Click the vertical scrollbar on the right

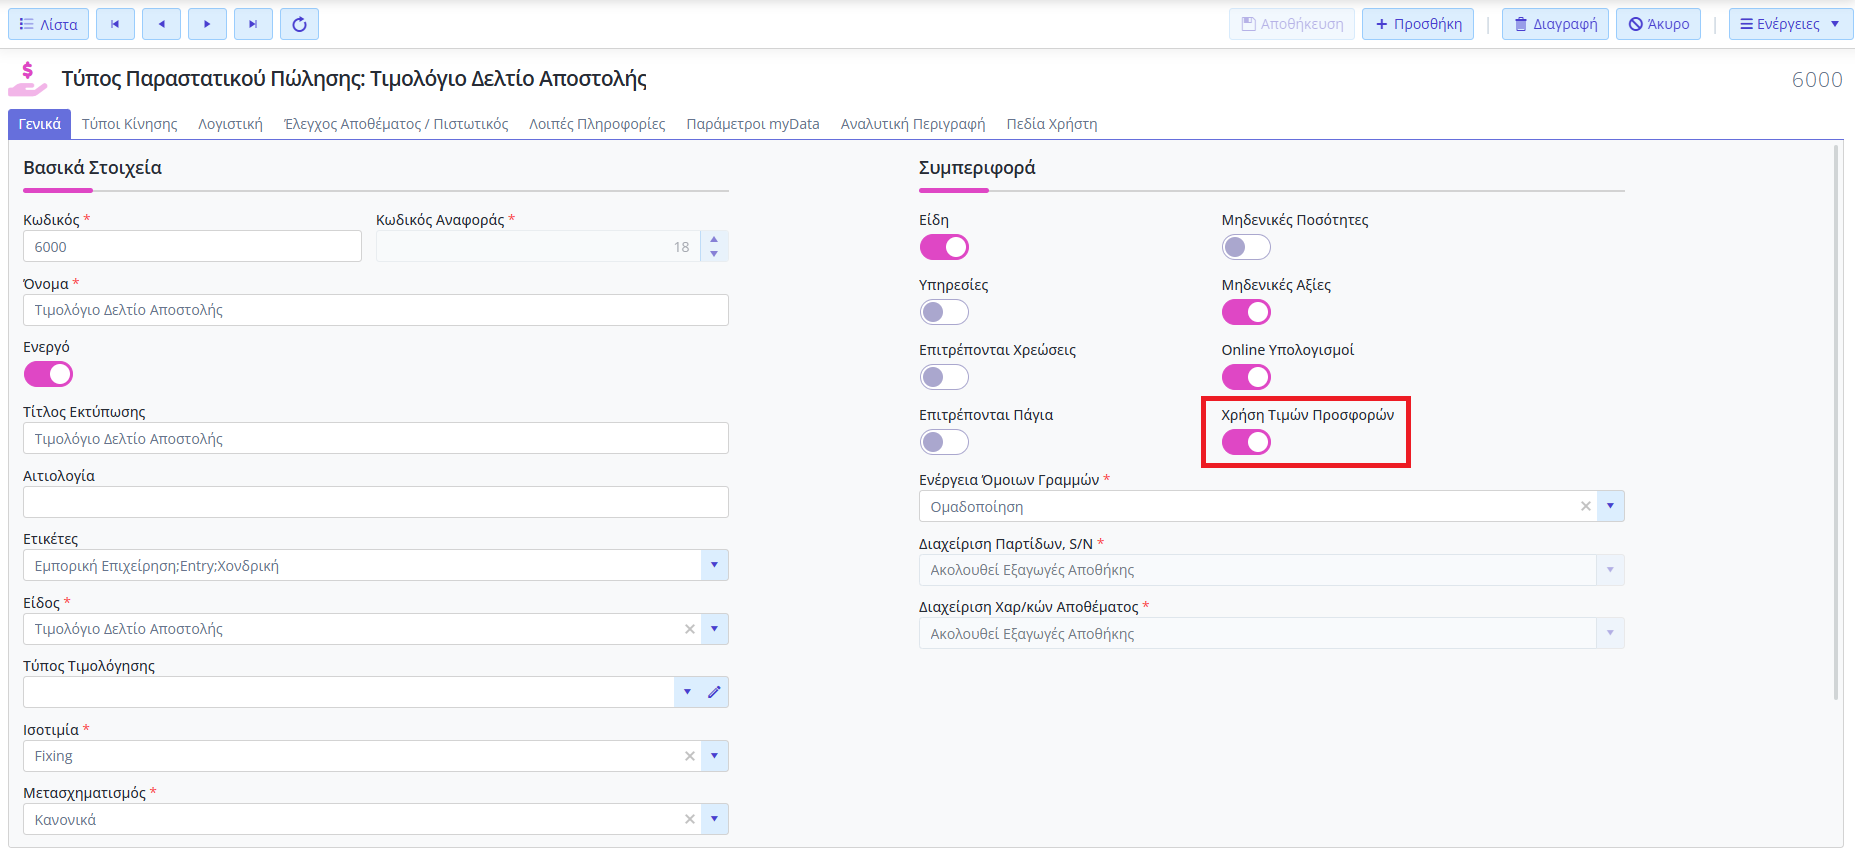(1836, 420)
